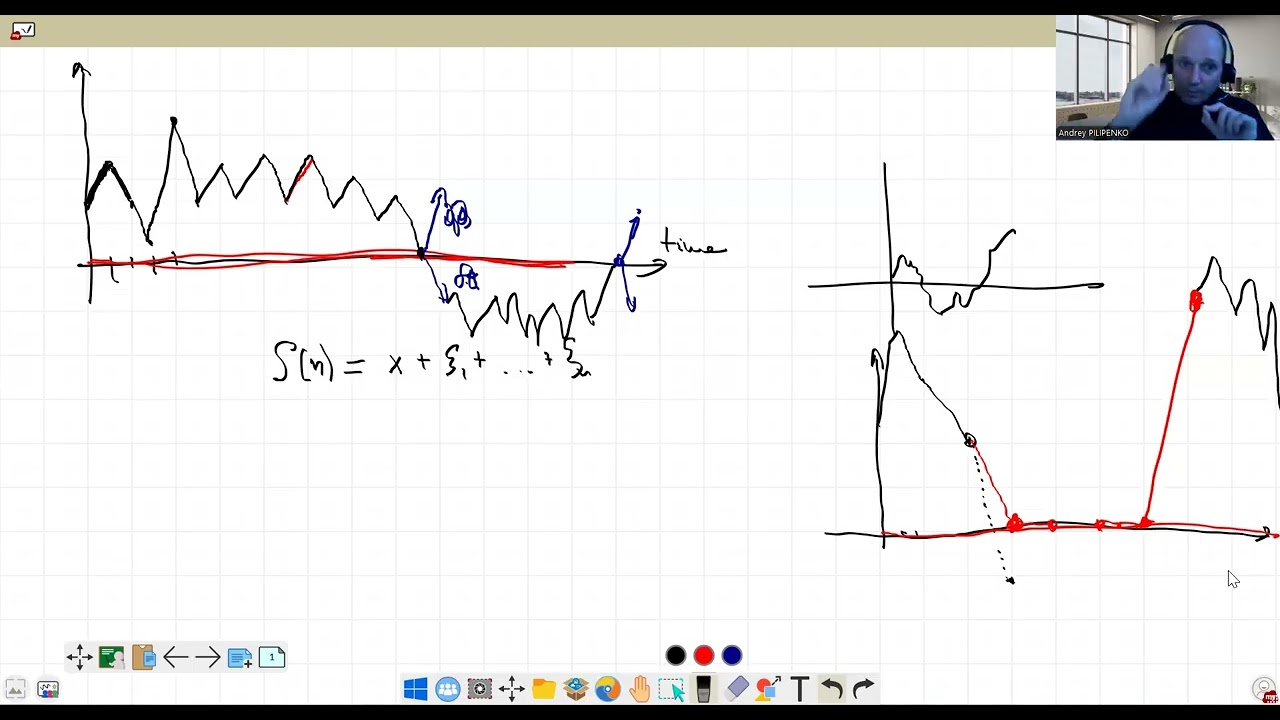Click the whiteboard app icon at top left
This screenshot has height=720, width=1280.
point(22,31)
